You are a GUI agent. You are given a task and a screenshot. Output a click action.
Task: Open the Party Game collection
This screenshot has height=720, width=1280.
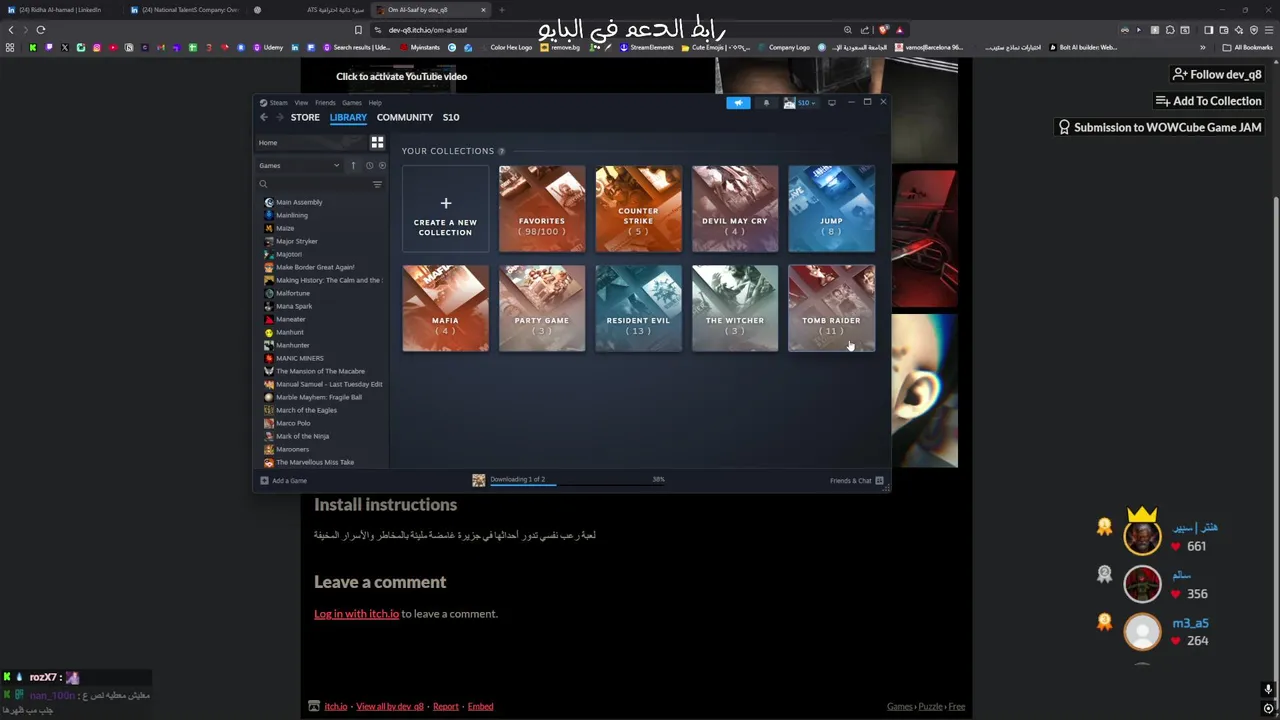coord(542,308)
